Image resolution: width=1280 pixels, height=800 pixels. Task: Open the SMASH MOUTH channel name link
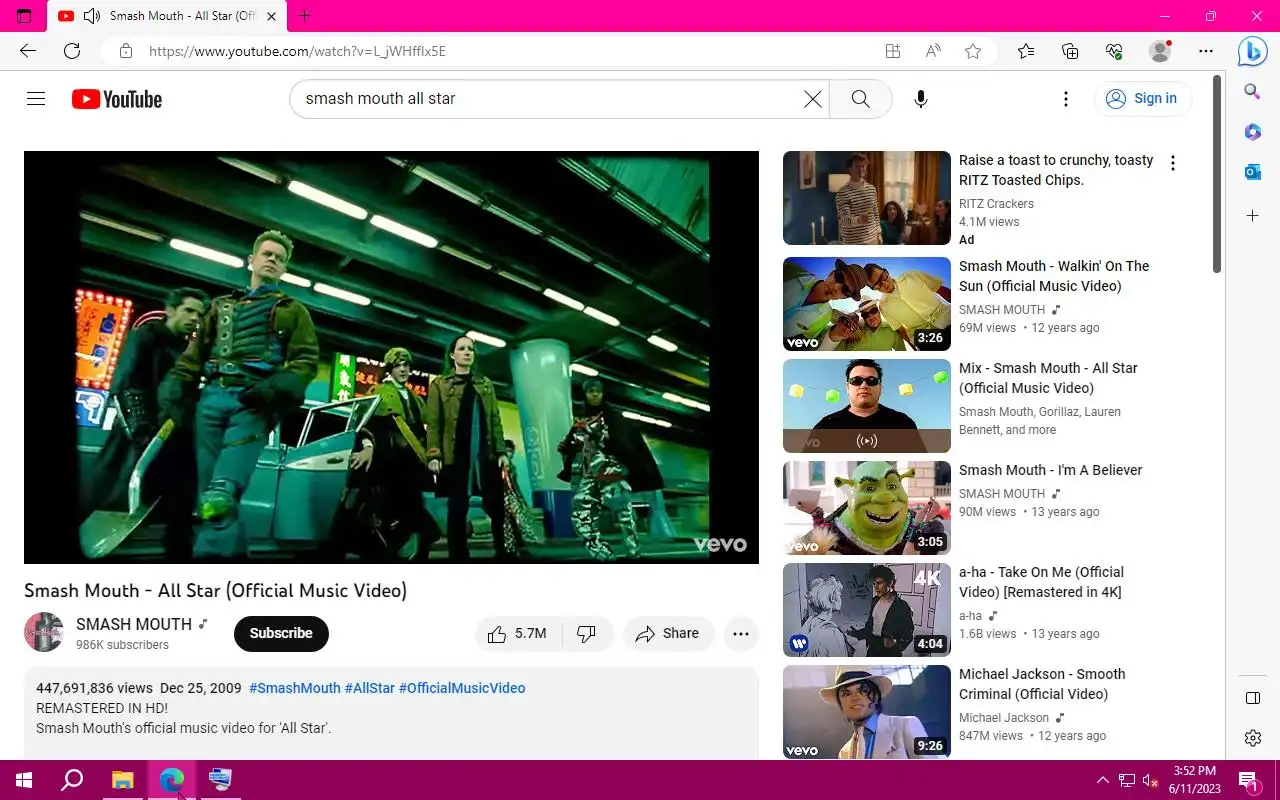tap(134, 624)
